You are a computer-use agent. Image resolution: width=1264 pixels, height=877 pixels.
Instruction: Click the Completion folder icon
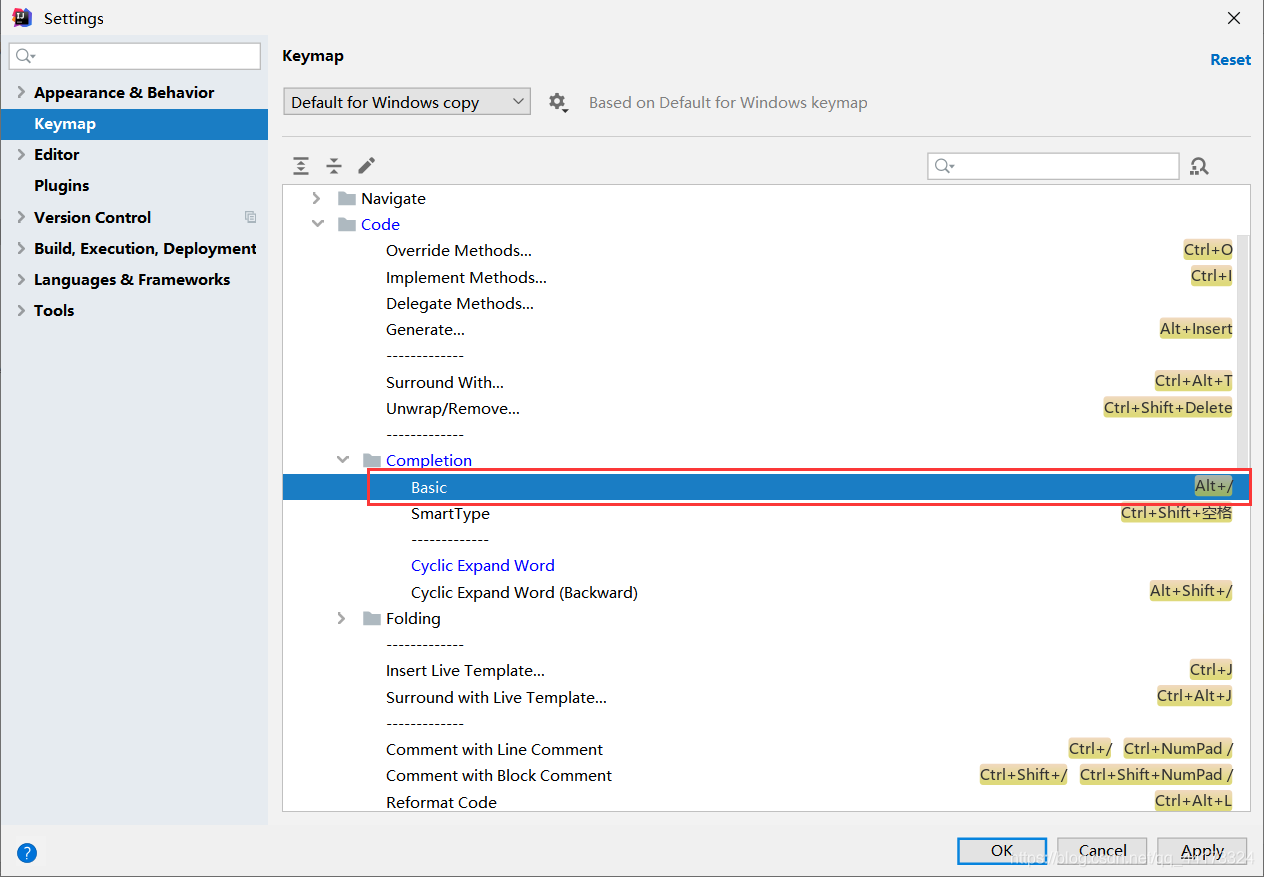click(372, 460)
